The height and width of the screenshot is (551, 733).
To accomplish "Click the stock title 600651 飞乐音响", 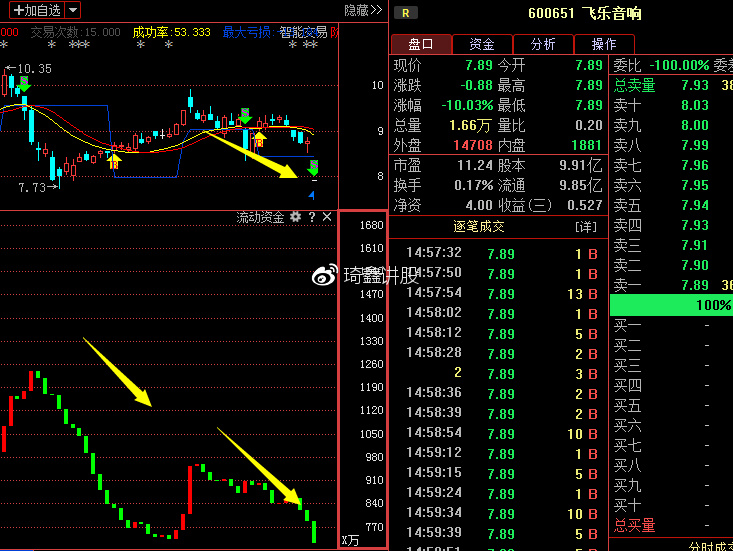I will tap(584, 13).
